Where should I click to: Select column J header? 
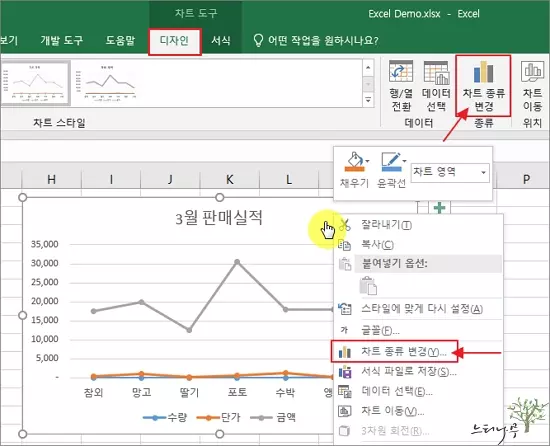(x=170, y=179)
